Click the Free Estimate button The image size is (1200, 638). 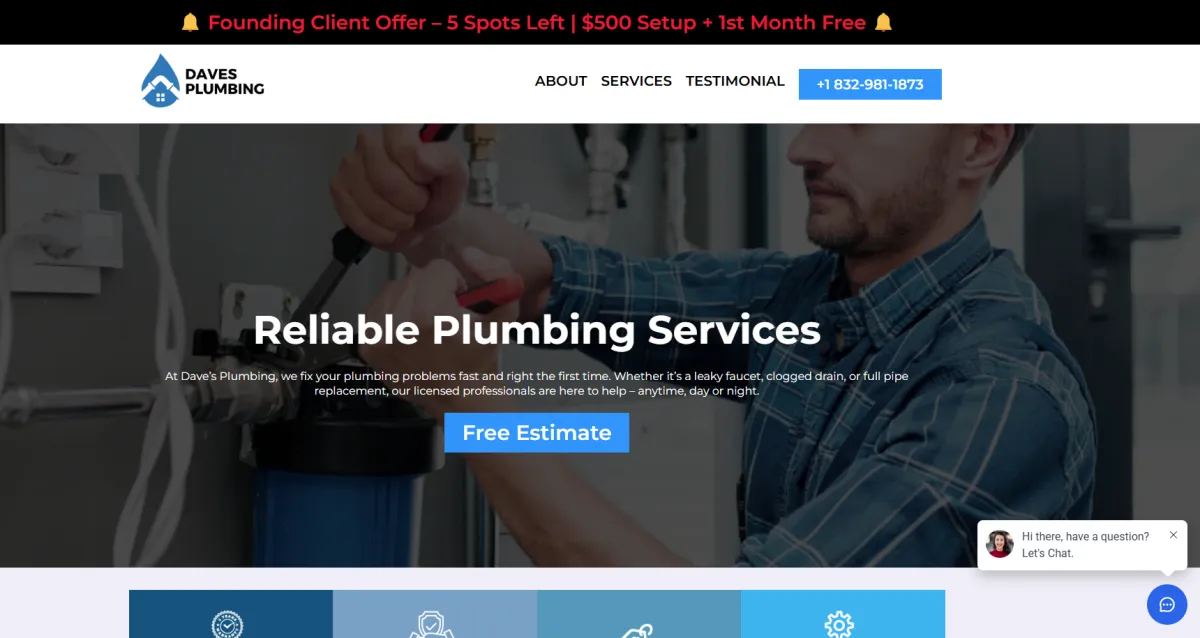click(x=537, y=432)
